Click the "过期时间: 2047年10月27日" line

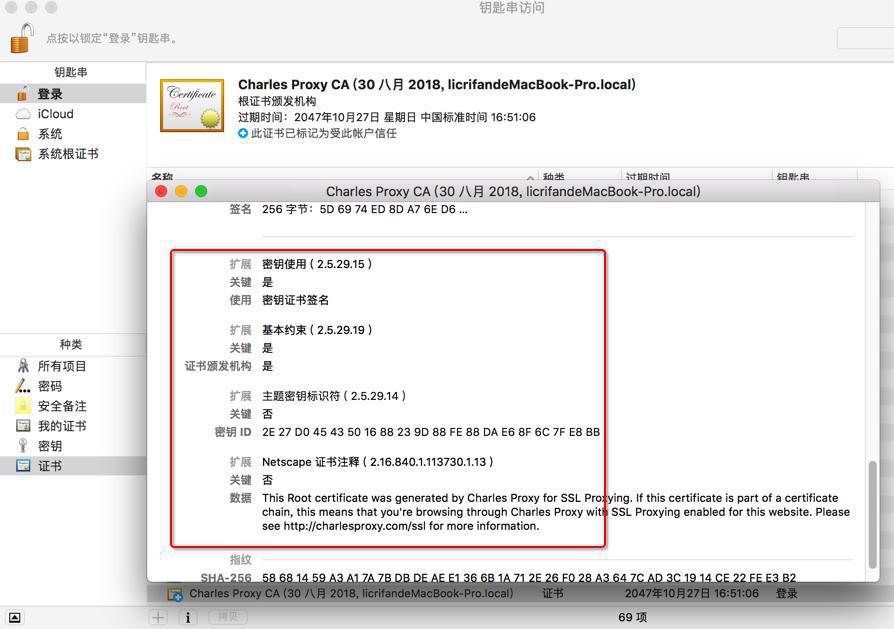pos(387,117)
